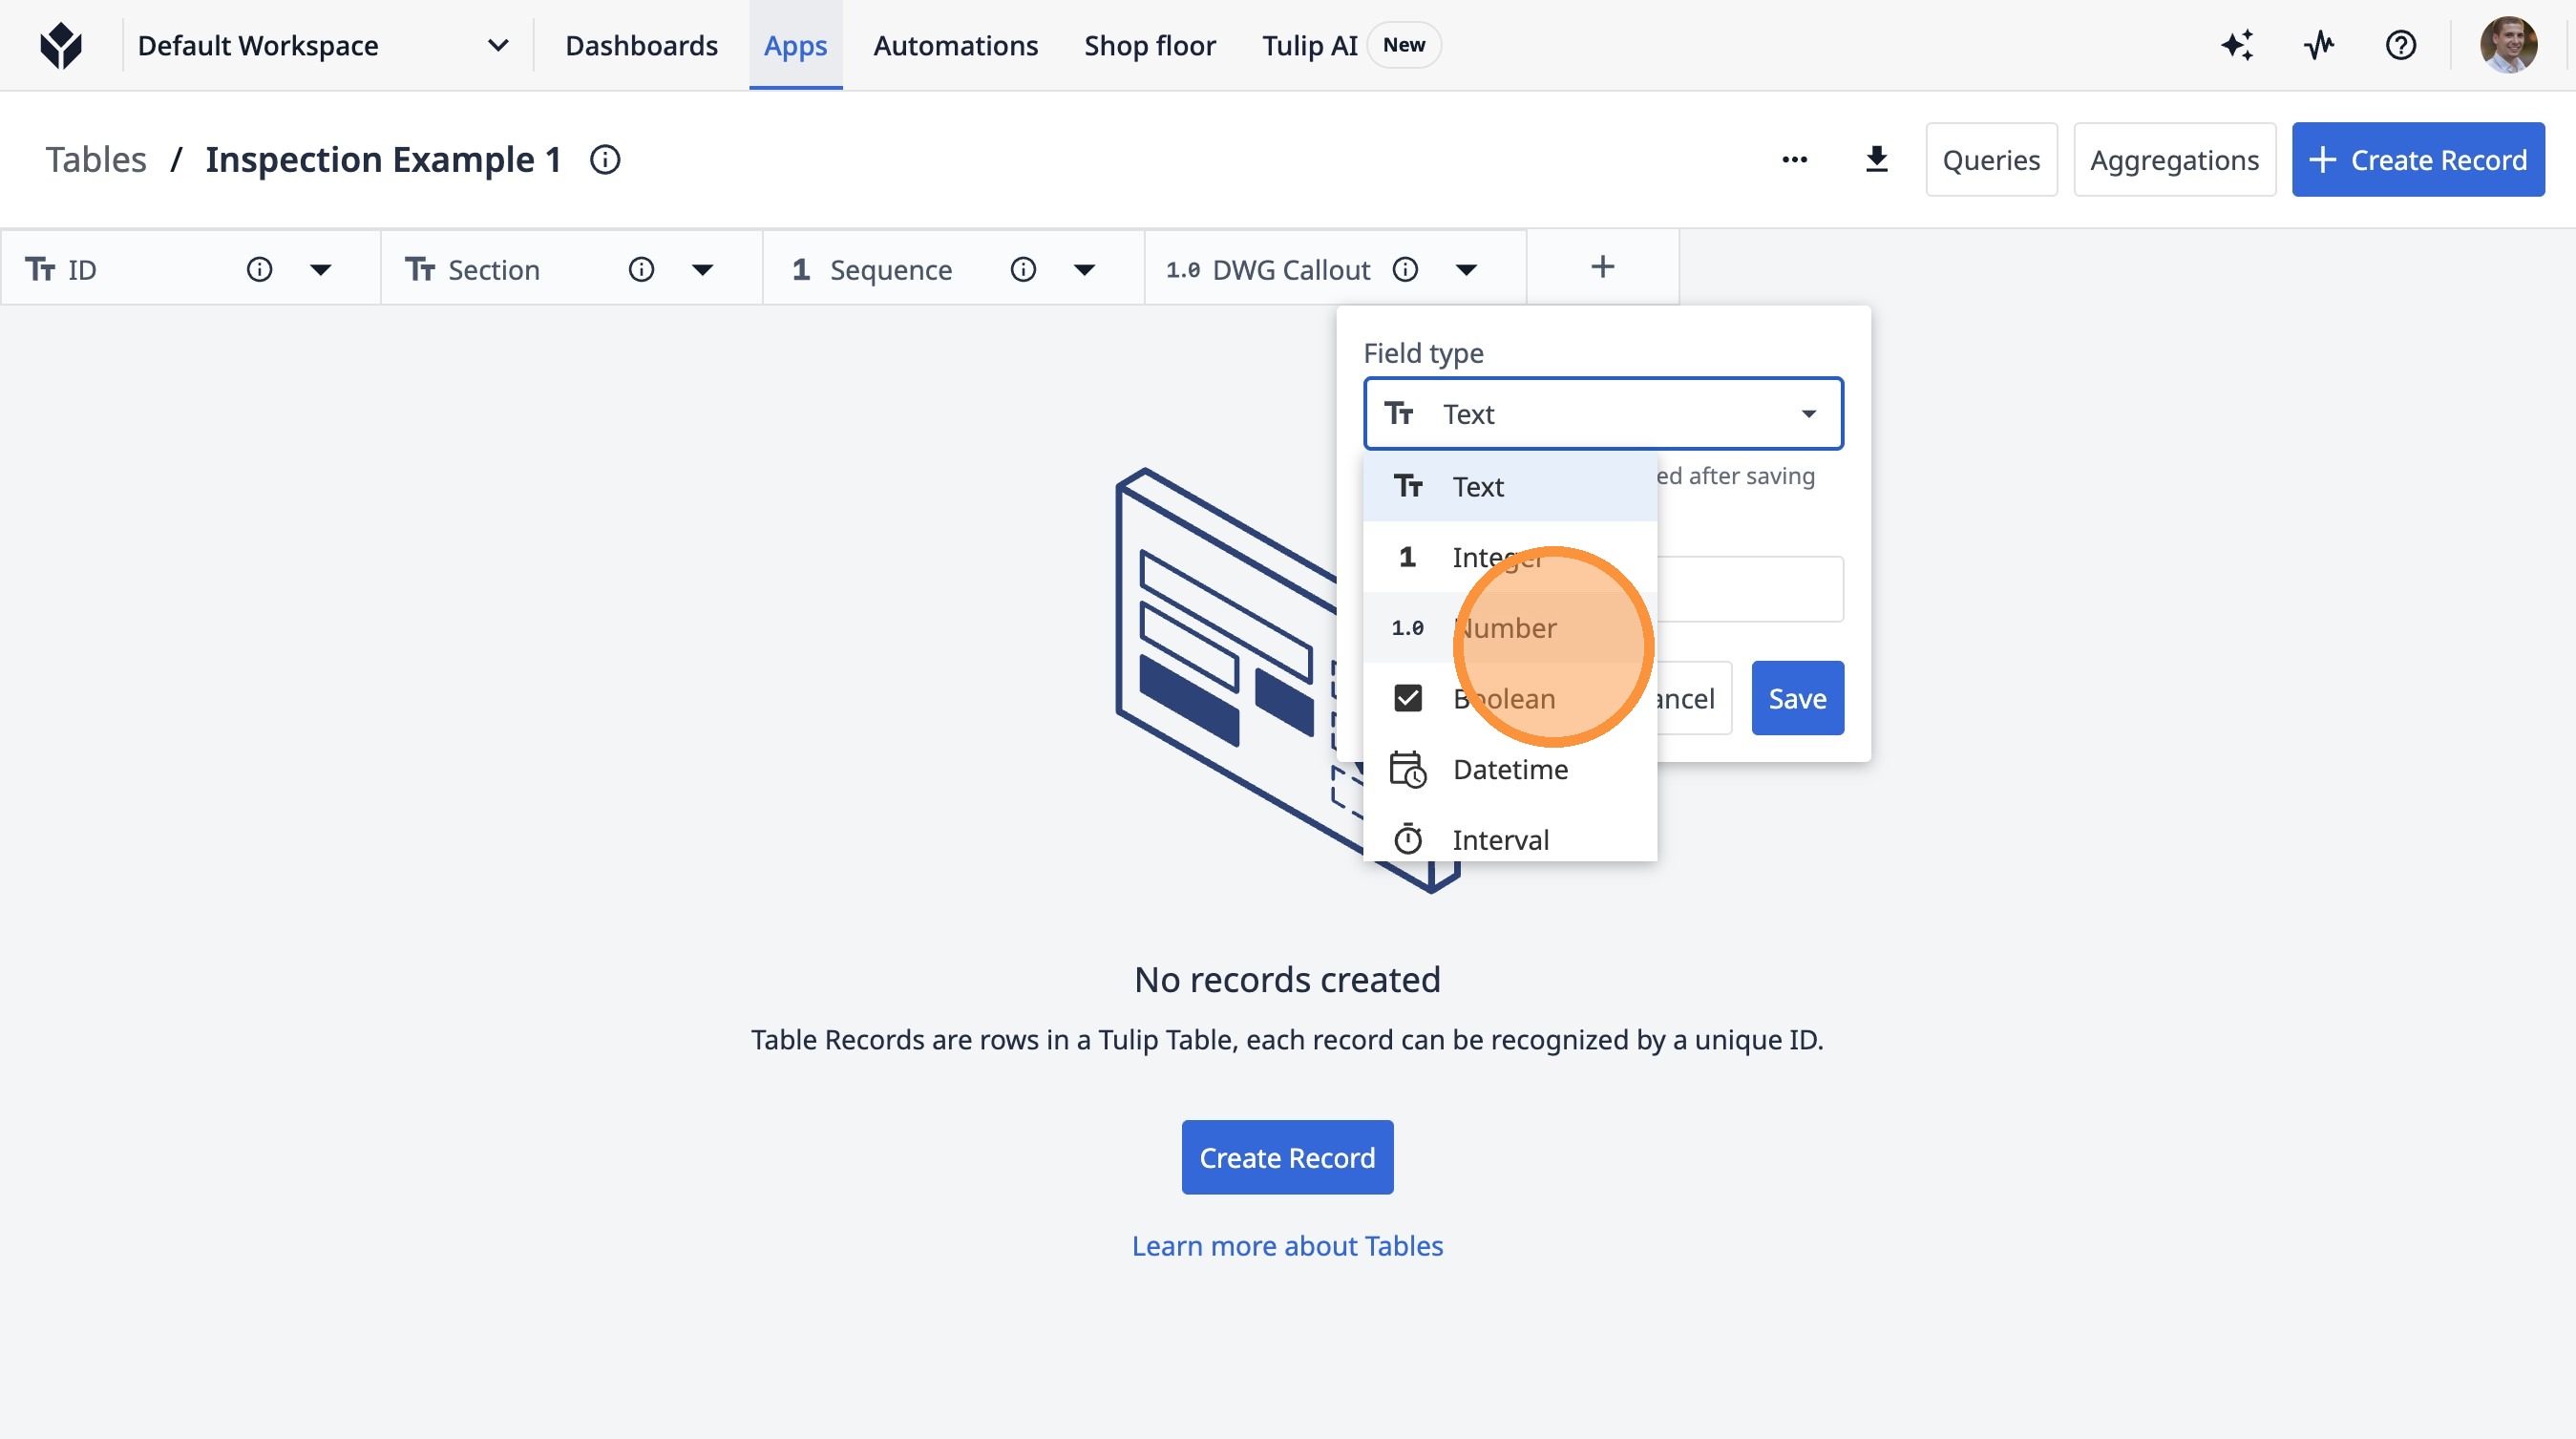Select Interval from the field type list

click(x=1500, y=839)
